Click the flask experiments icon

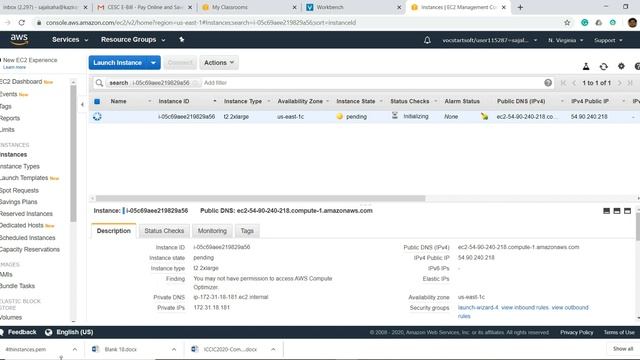point(586,66)
